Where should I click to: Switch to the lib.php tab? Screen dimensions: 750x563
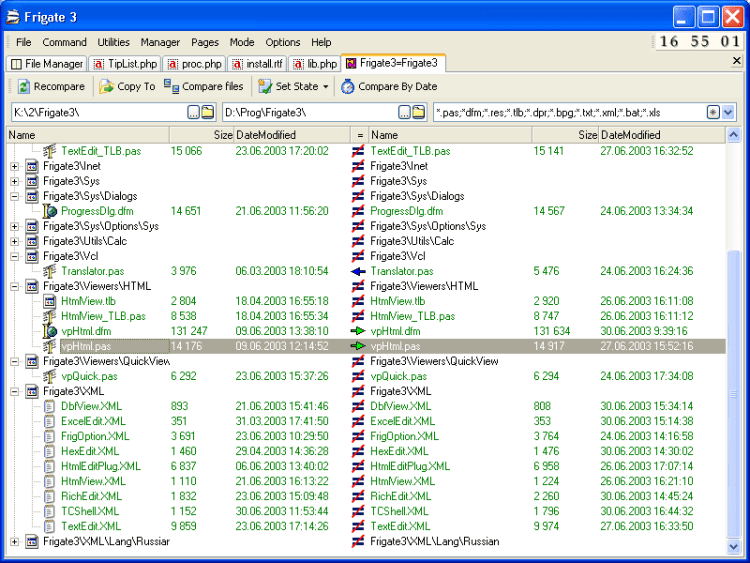314,64
